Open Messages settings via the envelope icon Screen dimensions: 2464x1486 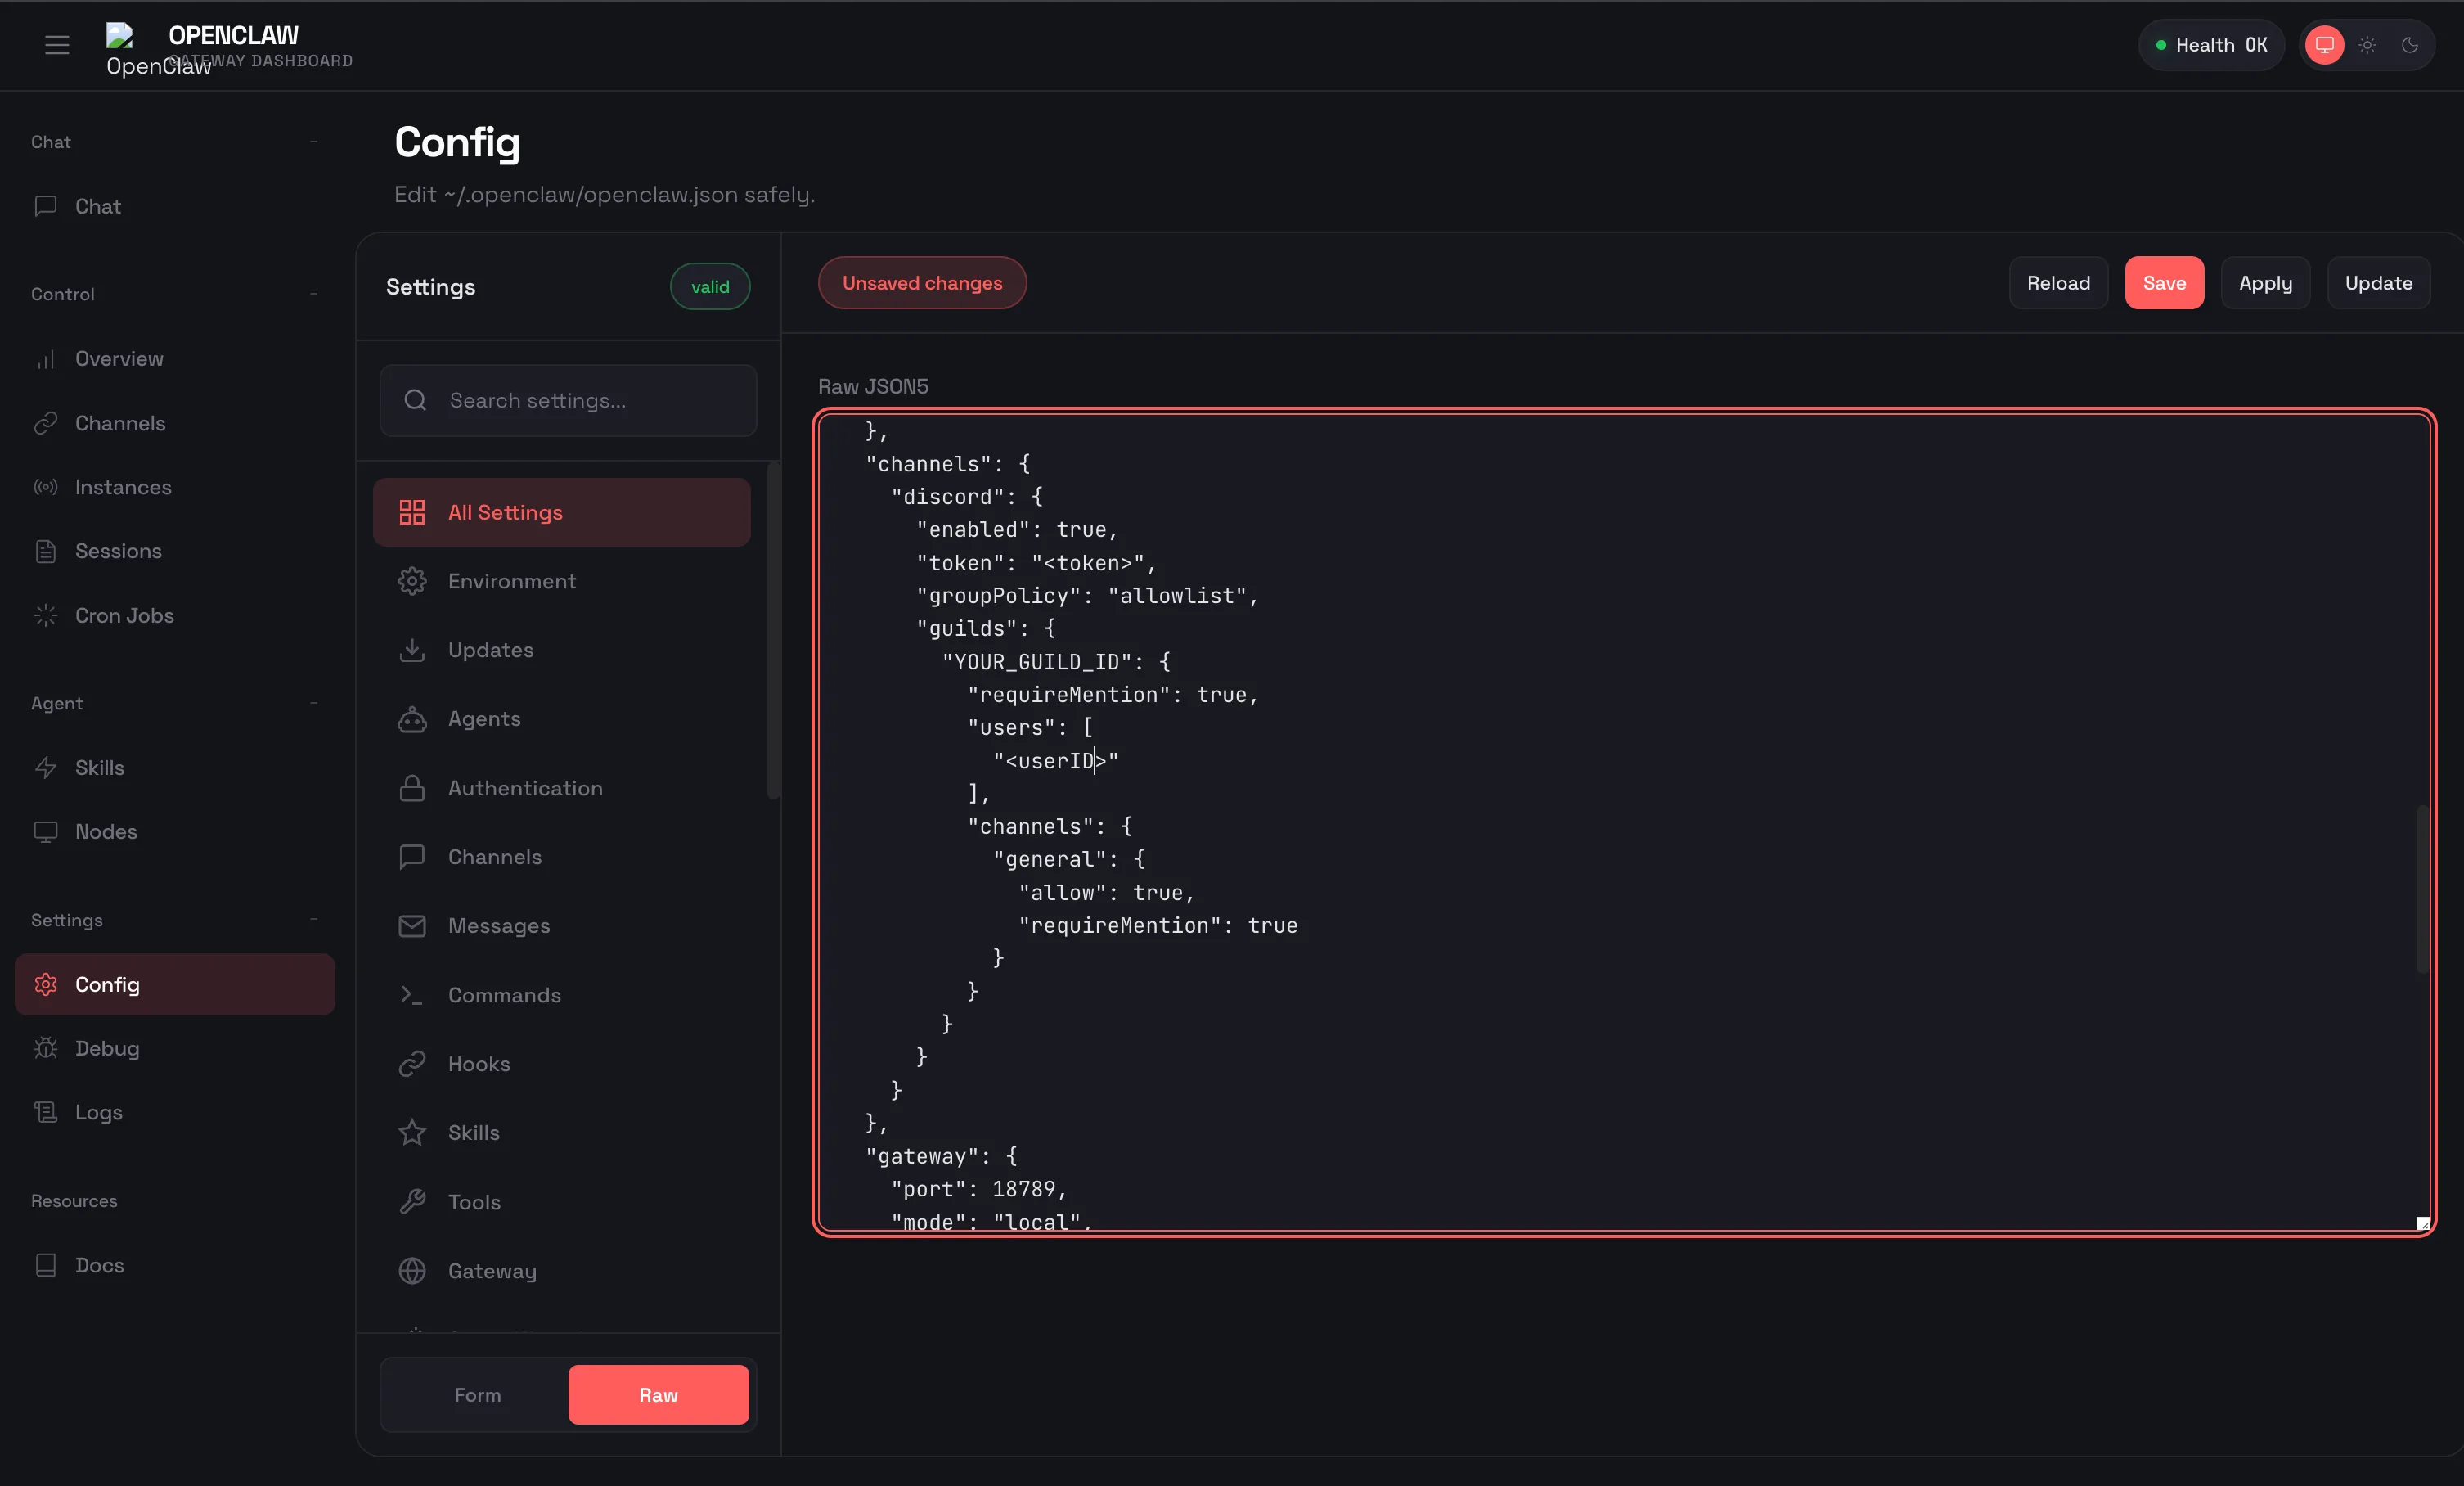coord(412,926)
